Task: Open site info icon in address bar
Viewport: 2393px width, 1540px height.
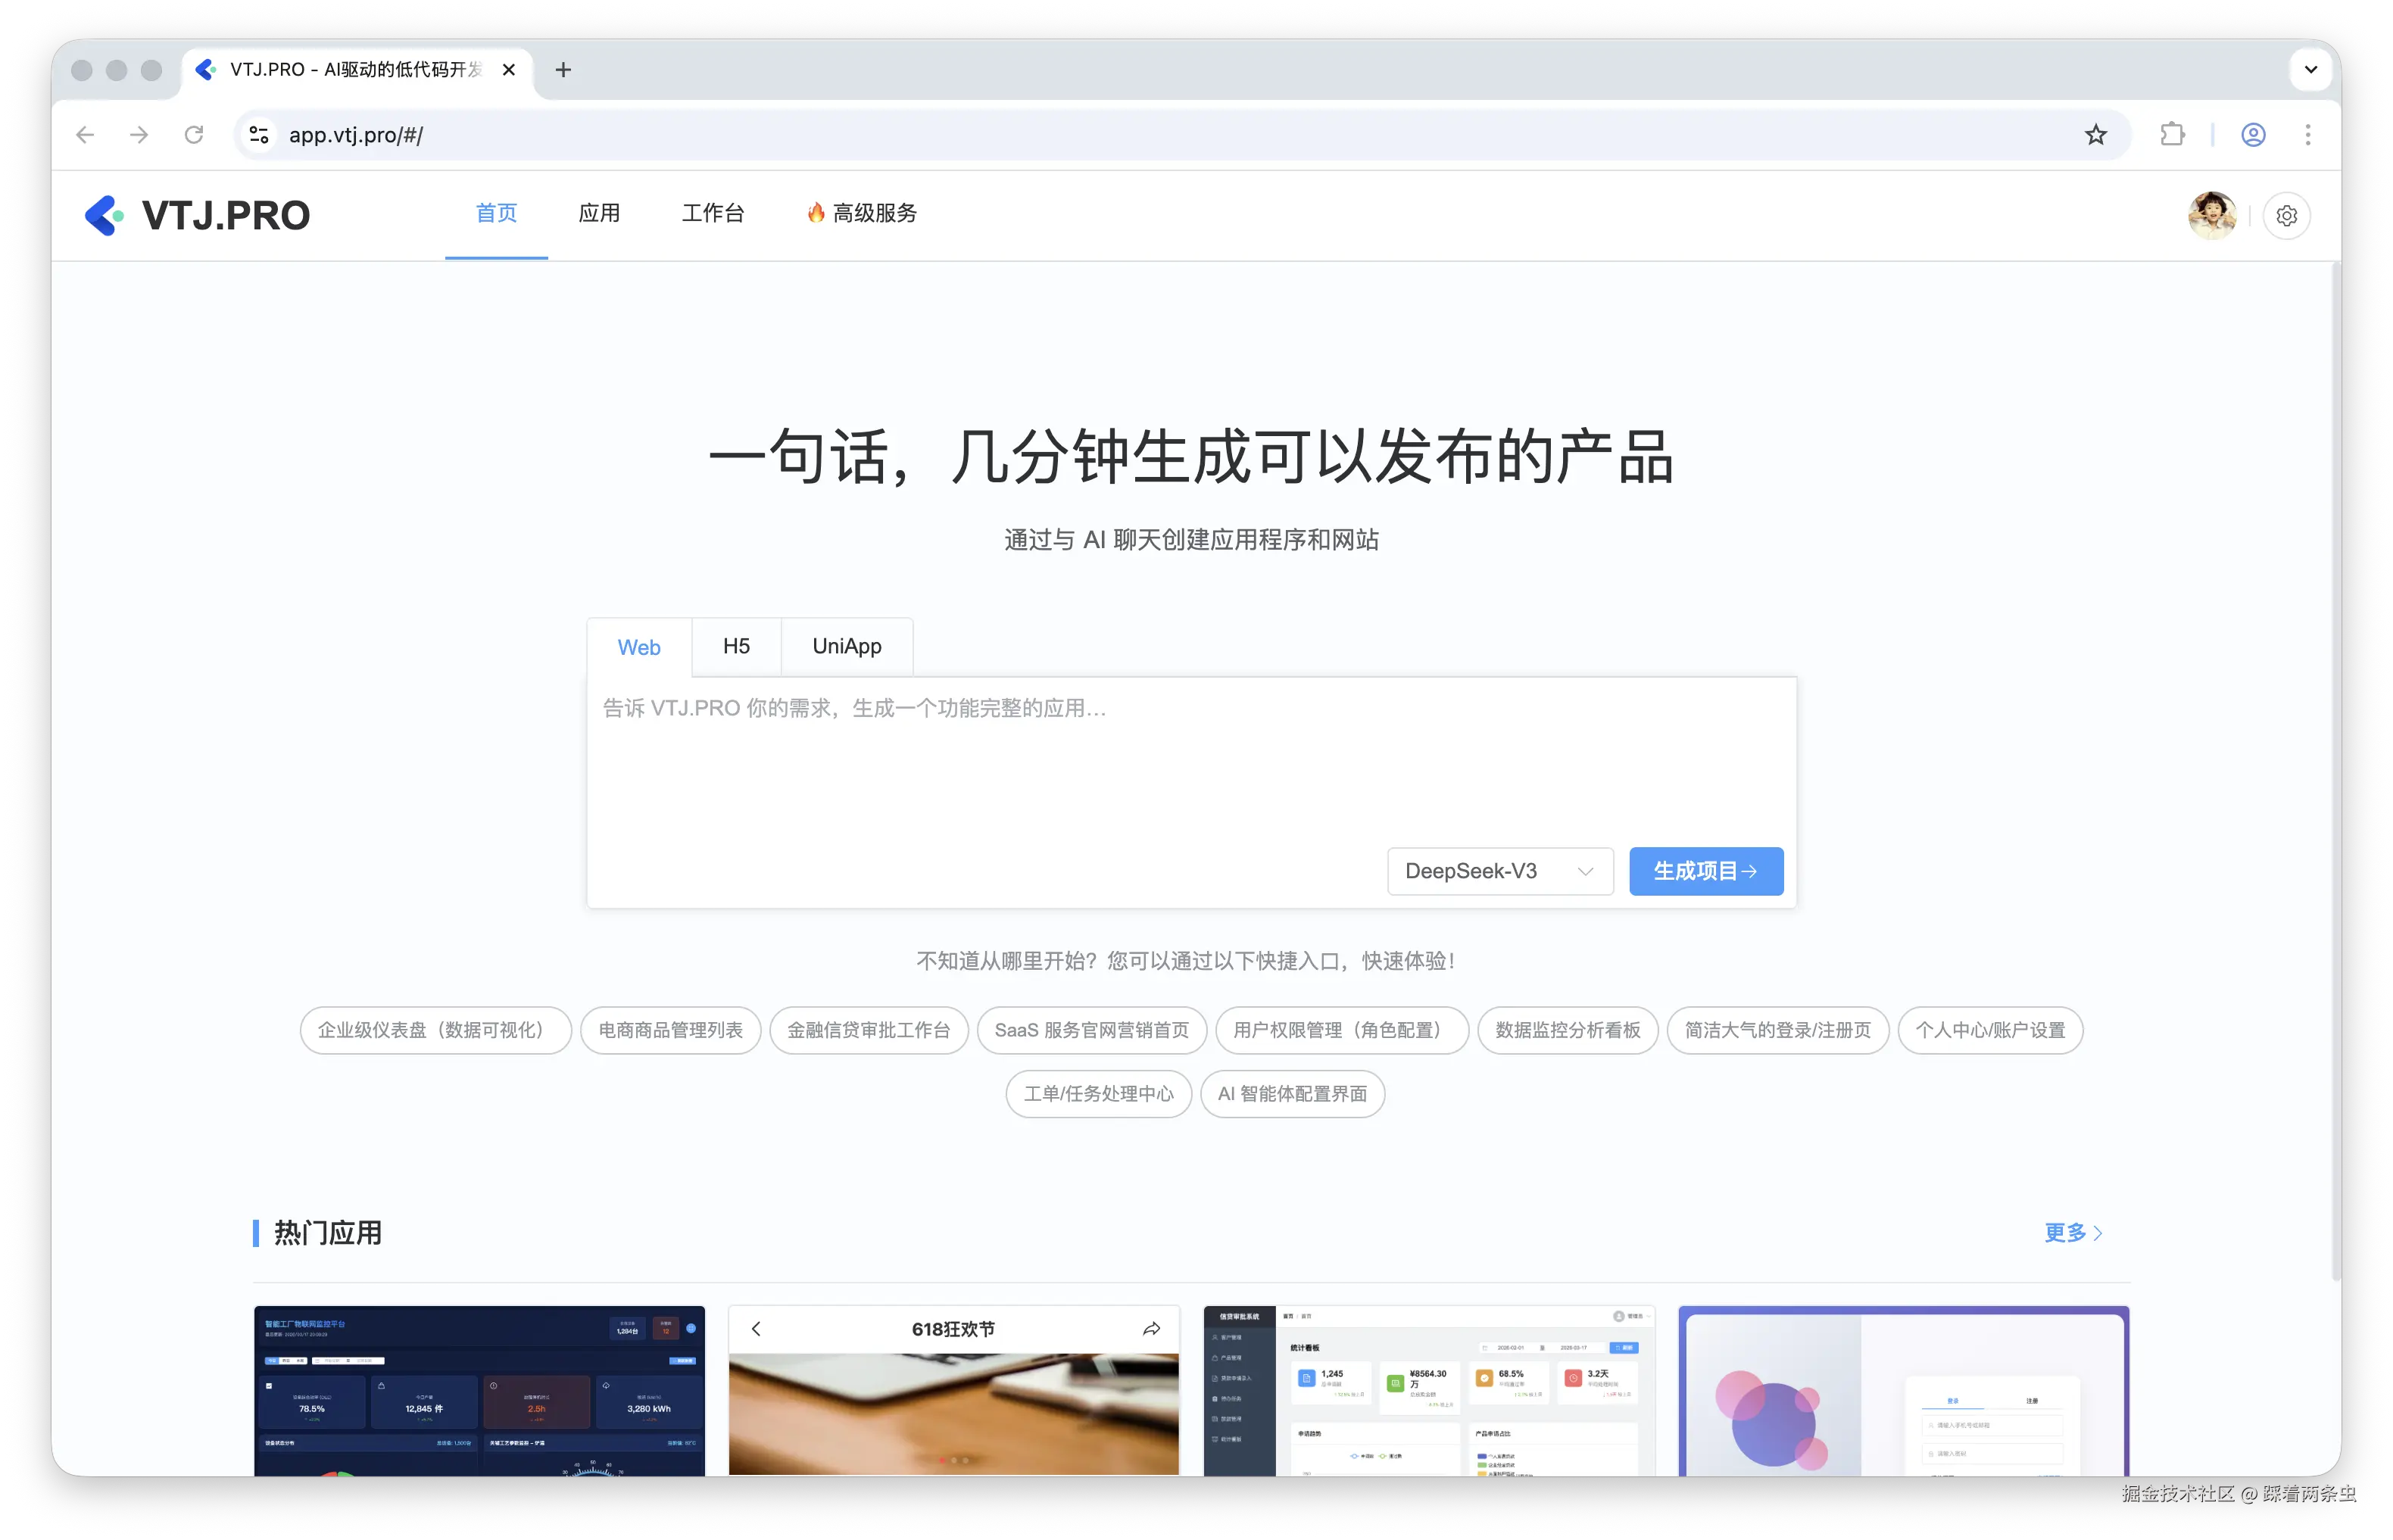Action: click(259, 135)
